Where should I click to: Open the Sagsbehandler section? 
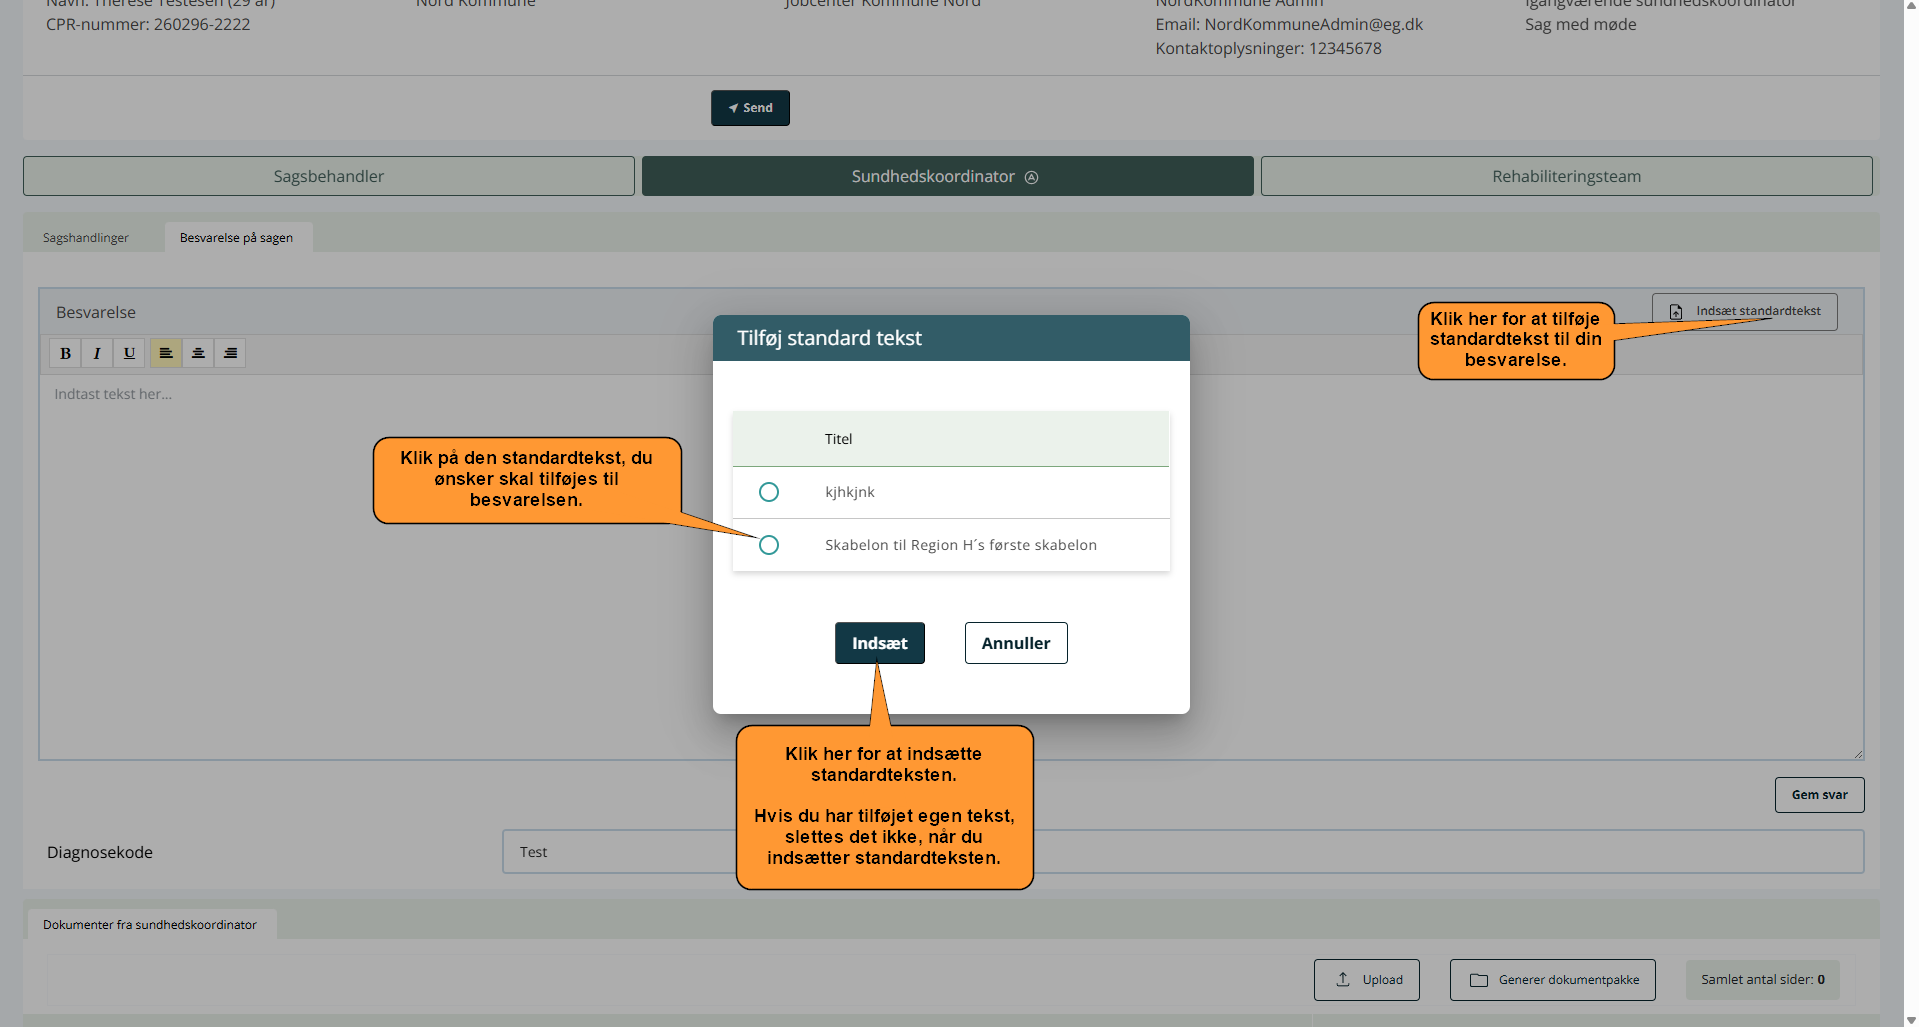[328, 176]
